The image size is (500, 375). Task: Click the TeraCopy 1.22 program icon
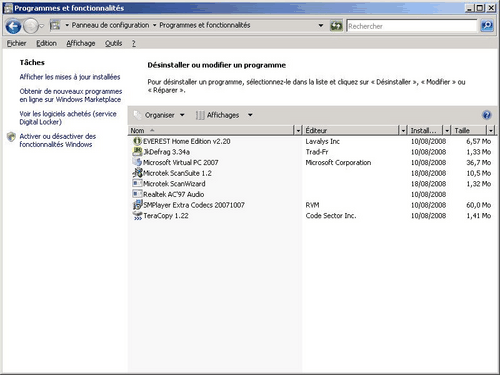(x=137, y=216)
